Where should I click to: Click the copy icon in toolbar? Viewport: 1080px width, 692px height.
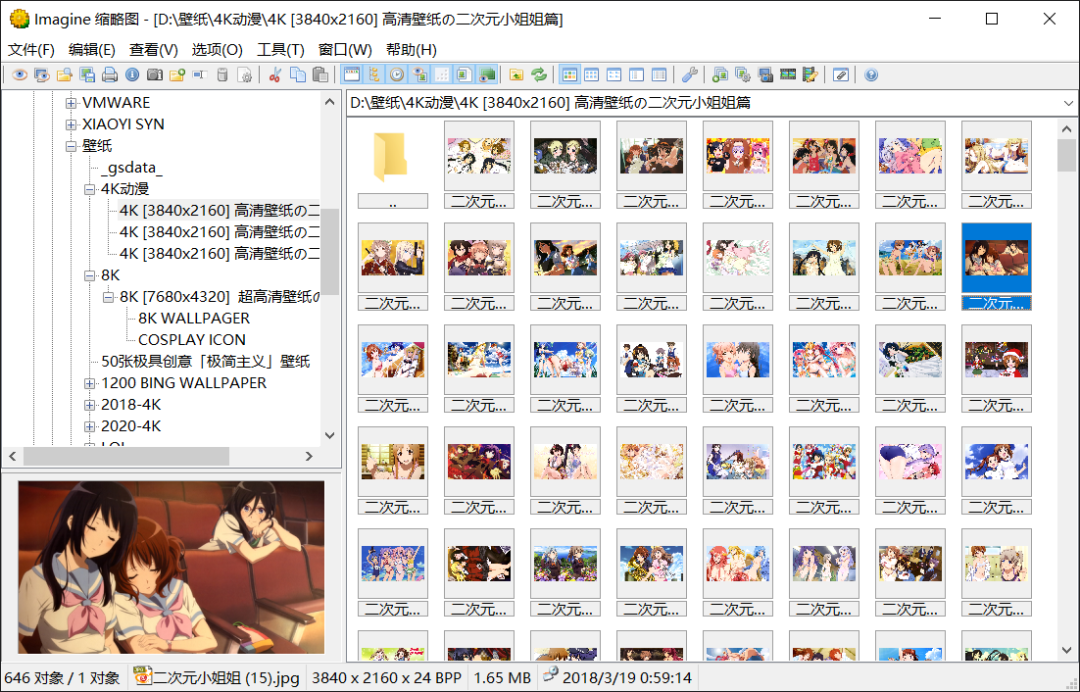point(298,75)
